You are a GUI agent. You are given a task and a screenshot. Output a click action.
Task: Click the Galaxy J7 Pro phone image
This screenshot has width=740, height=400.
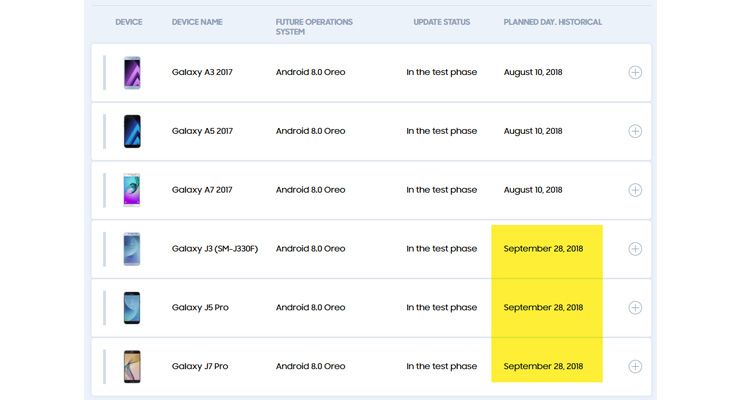tap(132, 367)
